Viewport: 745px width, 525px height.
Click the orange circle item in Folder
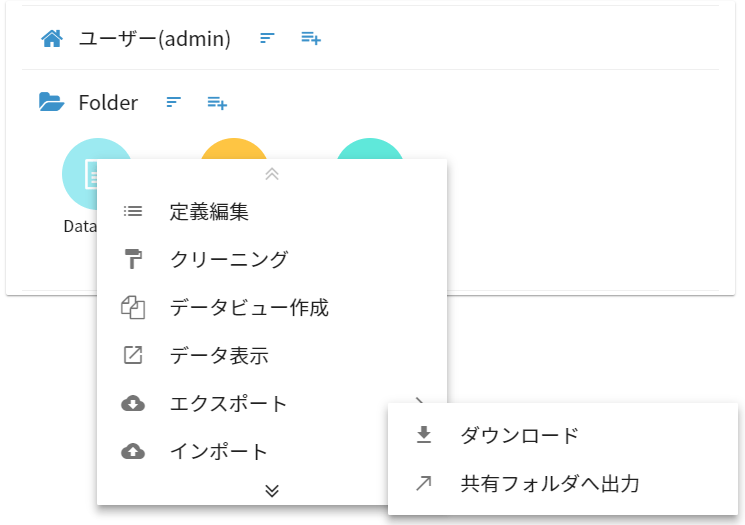pyautogui.click(x=234, y=149)
